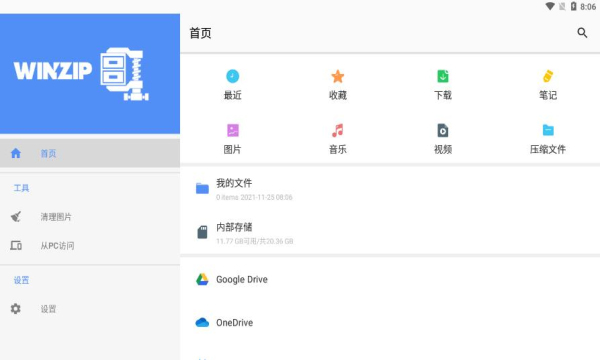Click the 压缩文件 label

[548, 149]
